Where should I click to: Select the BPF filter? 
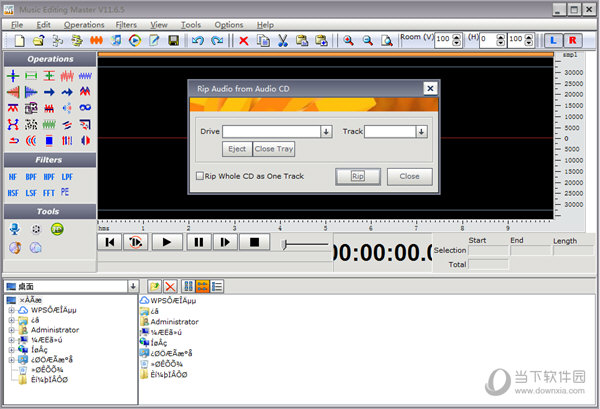pos(31,177)
